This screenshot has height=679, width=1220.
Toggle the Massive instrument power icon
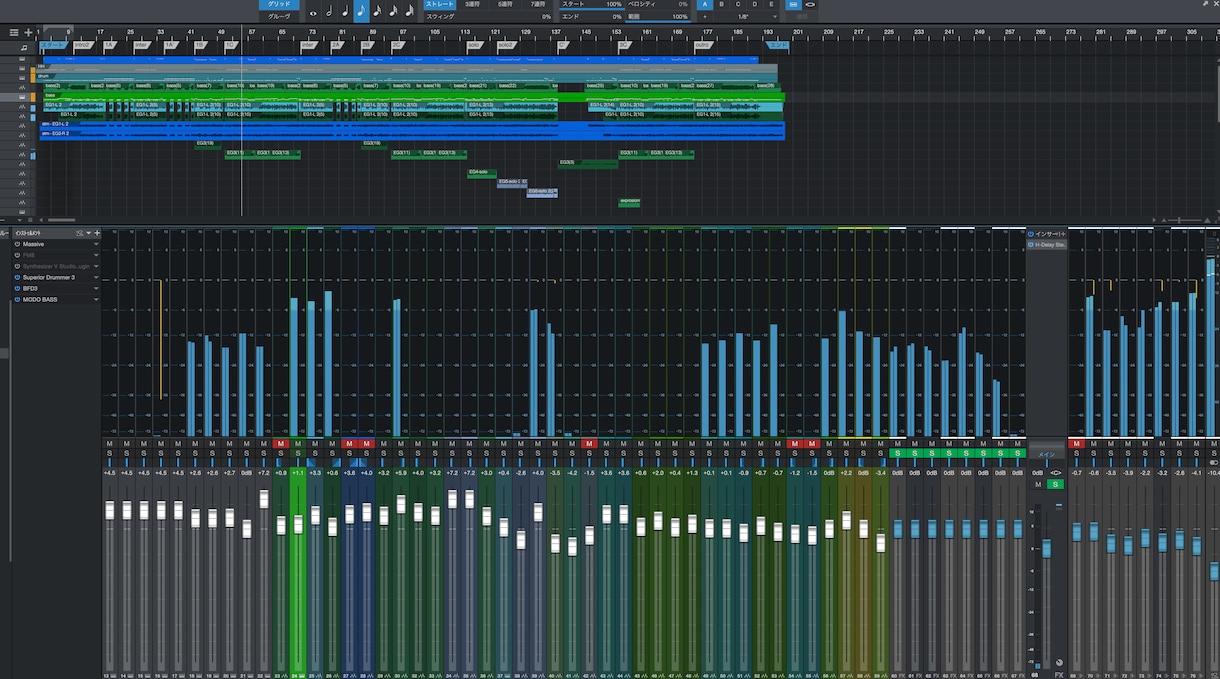click(18, 244)
